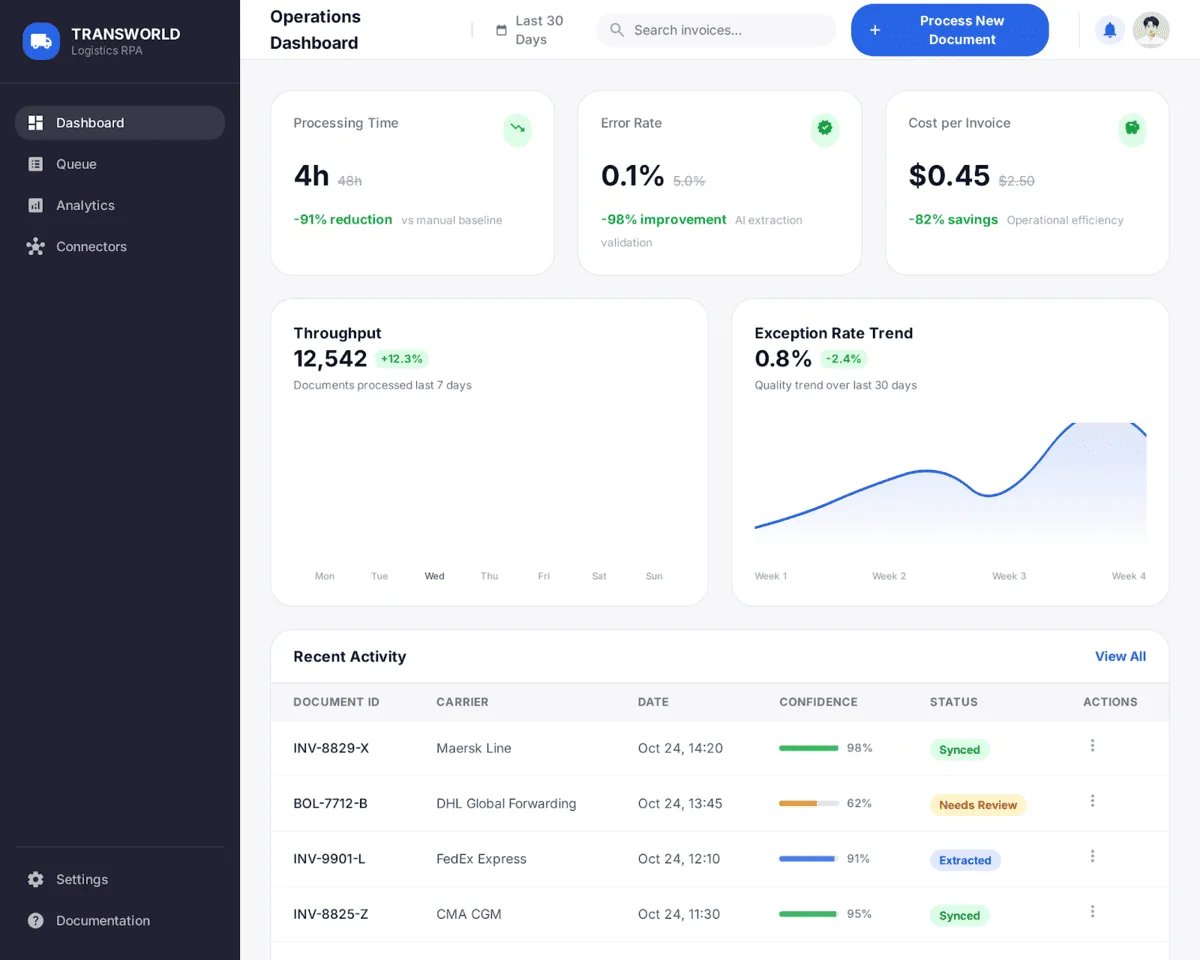Open actions menu for INV-8829-X row
1200x960 pixels.
pyautogui.click(x=1092, y=745)
